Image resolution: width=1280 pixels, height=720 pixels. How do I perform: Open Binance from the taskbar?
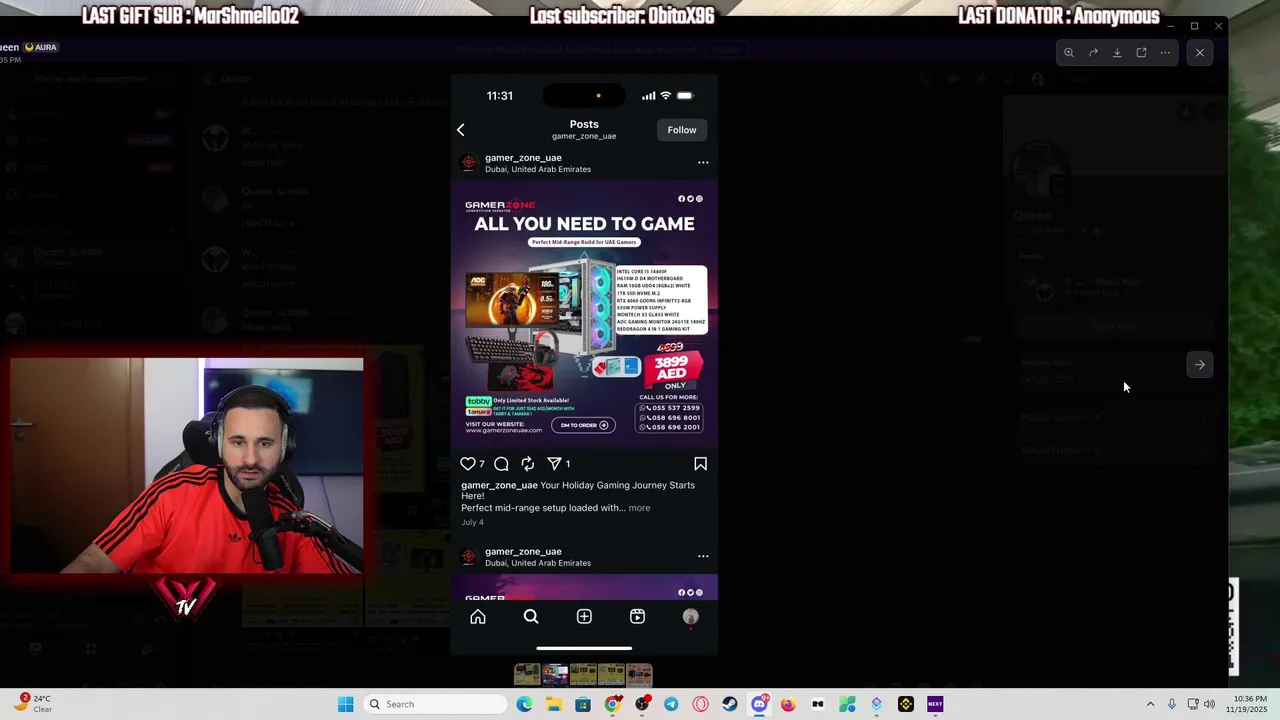click(x=905, y=704)
